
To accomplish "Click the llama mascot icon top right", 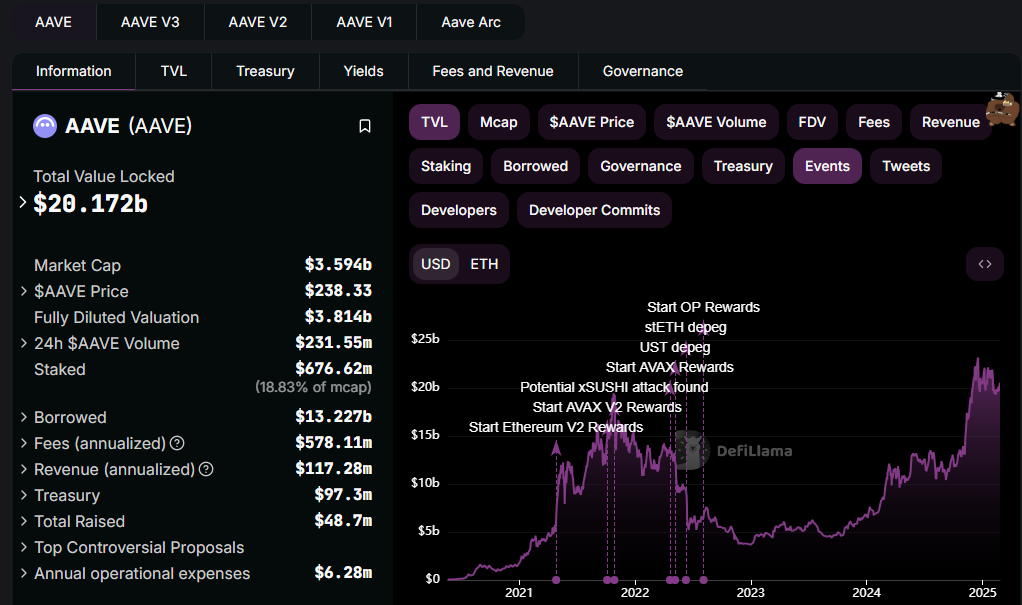I will coord(1001,109).
